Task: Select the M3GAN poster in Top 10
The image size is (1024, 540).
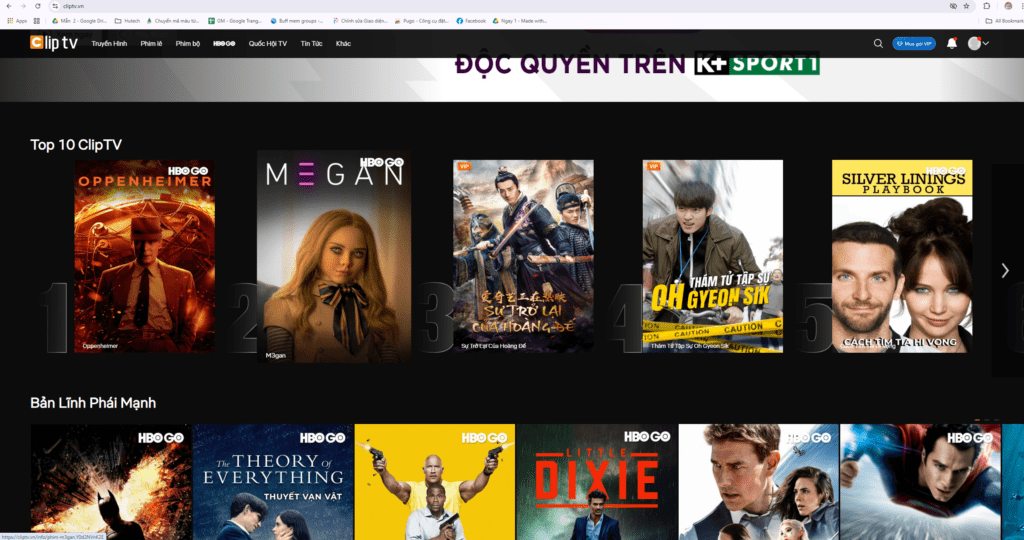Action: tap(333, 256)
